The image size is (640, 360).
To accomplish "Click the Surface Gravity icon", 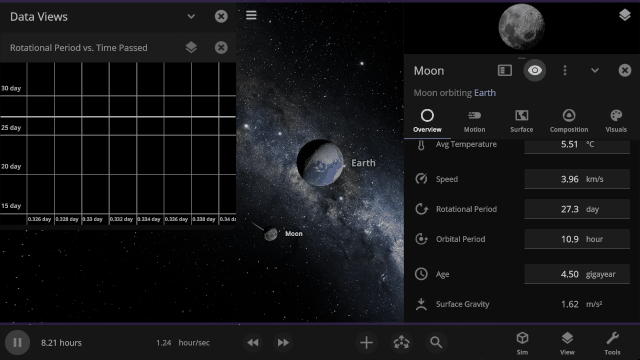I will click(x=421, y=304).
